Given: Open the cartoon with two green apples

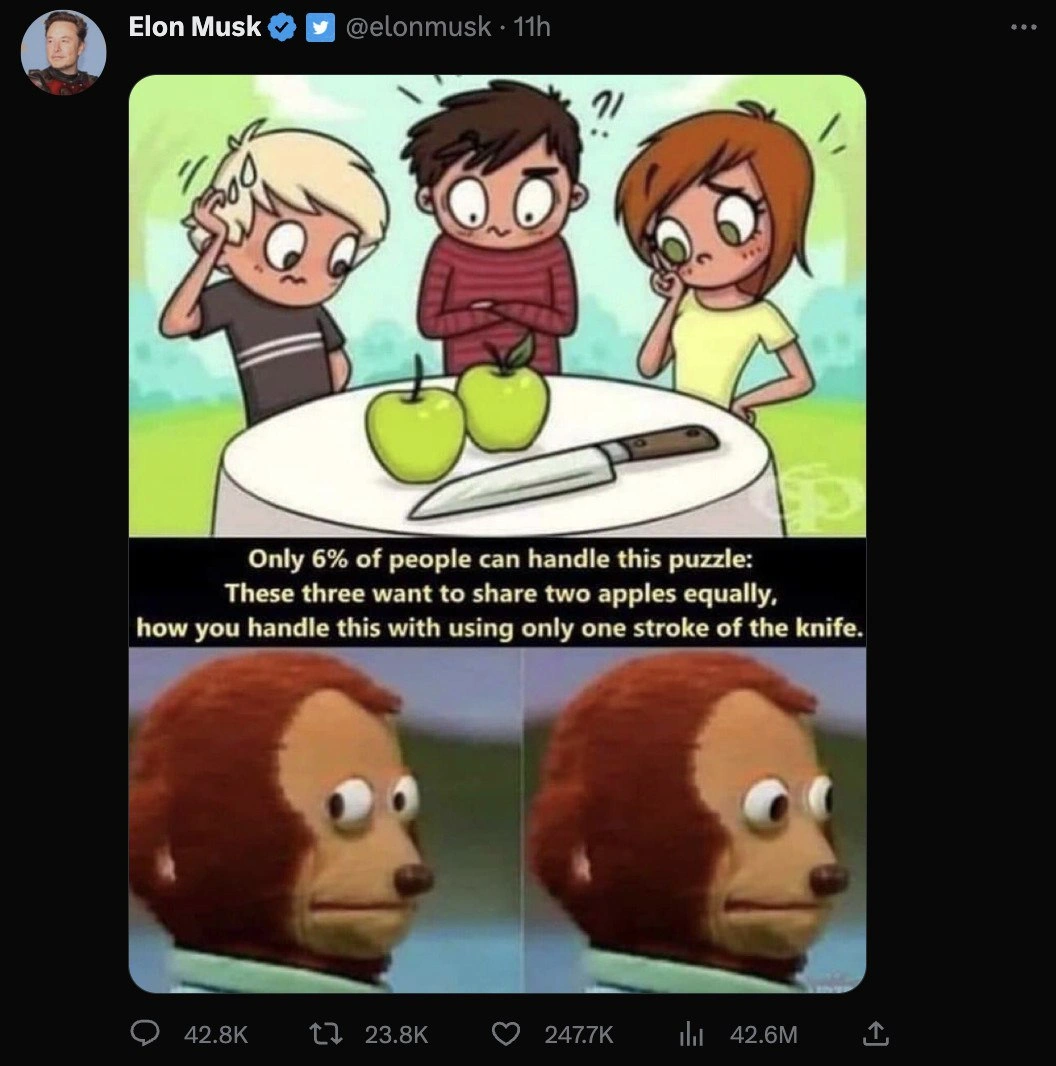Looking at the screenshot, I should (497, 306).
